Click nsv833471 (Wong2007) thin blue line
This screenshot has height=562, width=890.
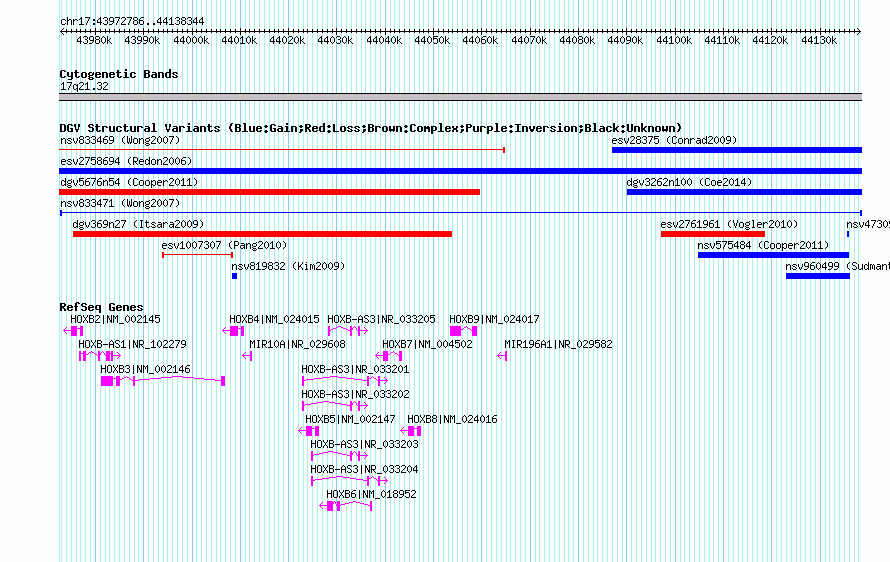tap(460, 213)
